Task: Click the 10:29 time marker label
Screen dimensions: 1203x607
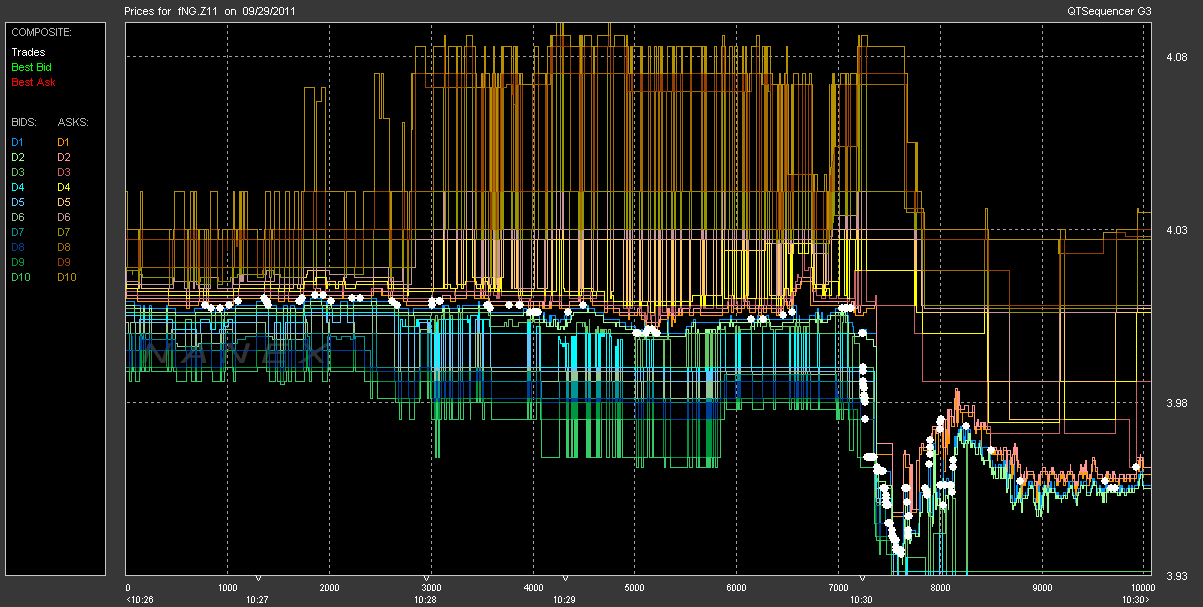Action: [565, 599]
